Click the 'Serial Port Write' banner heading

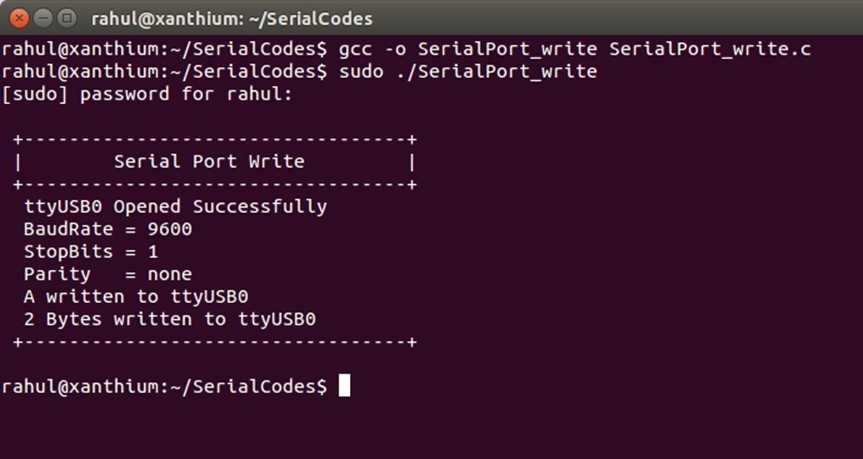click(209, 161)
